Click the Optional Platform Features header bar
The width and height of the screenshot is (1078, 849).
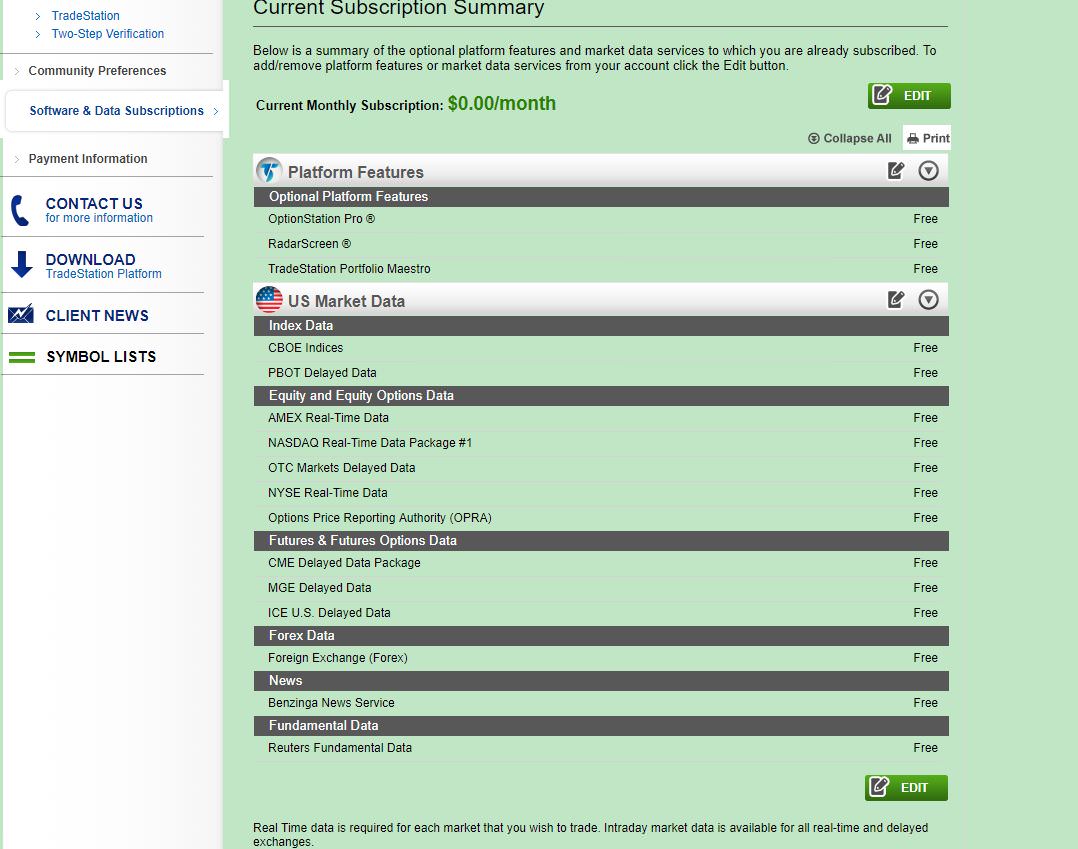click(x=601, y=197)
